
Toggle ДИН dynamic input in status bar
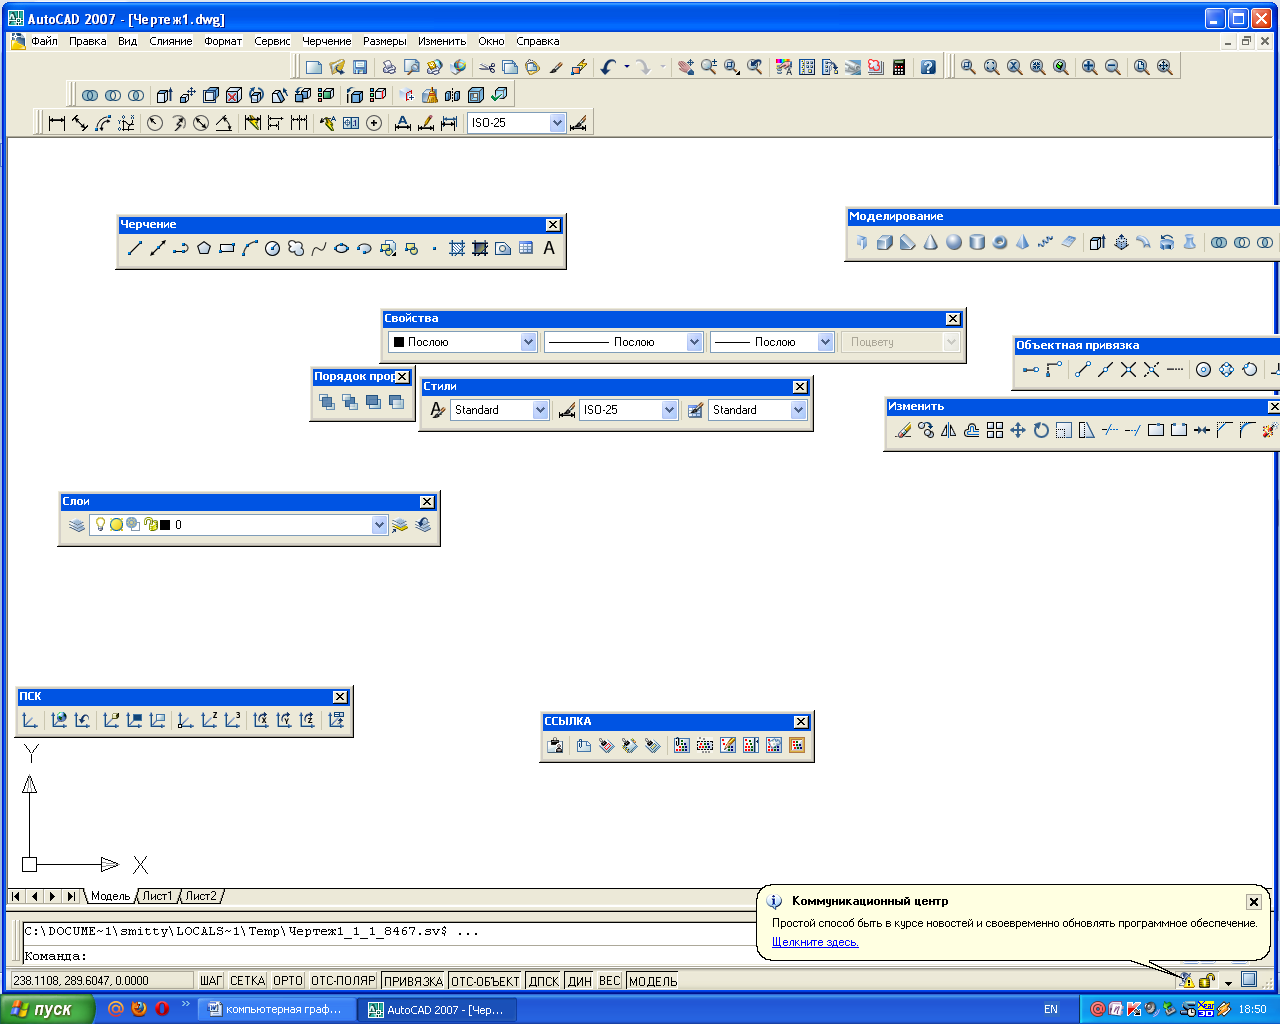tap(580, 981)
